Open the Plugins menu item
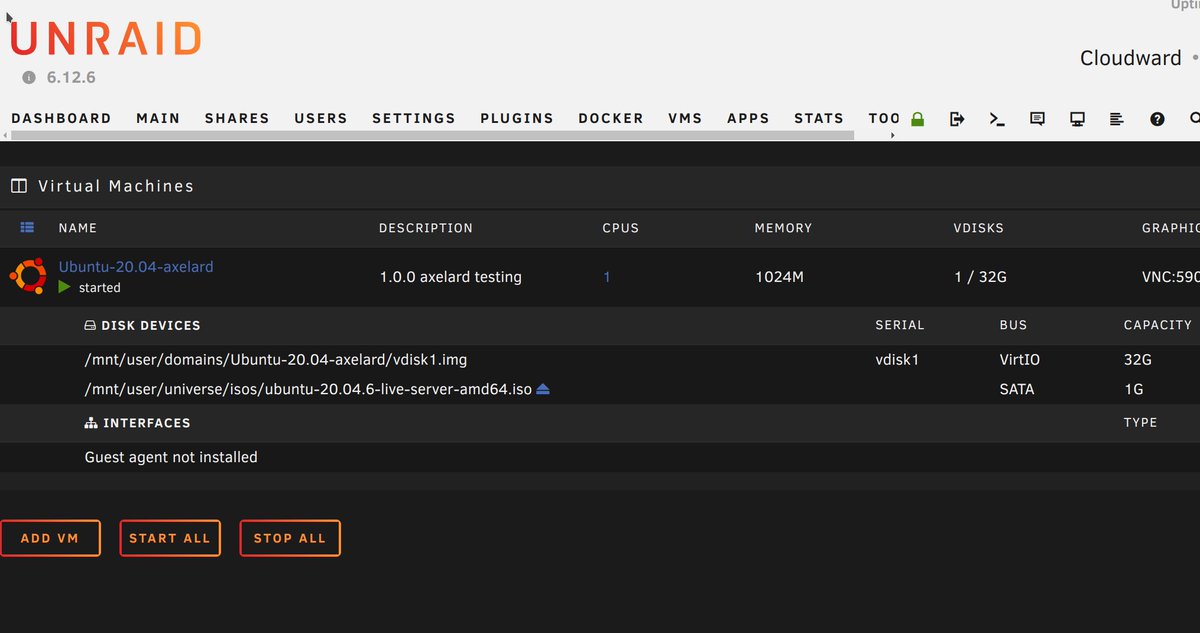This screenshot has height=633, width=1200. 517,118
